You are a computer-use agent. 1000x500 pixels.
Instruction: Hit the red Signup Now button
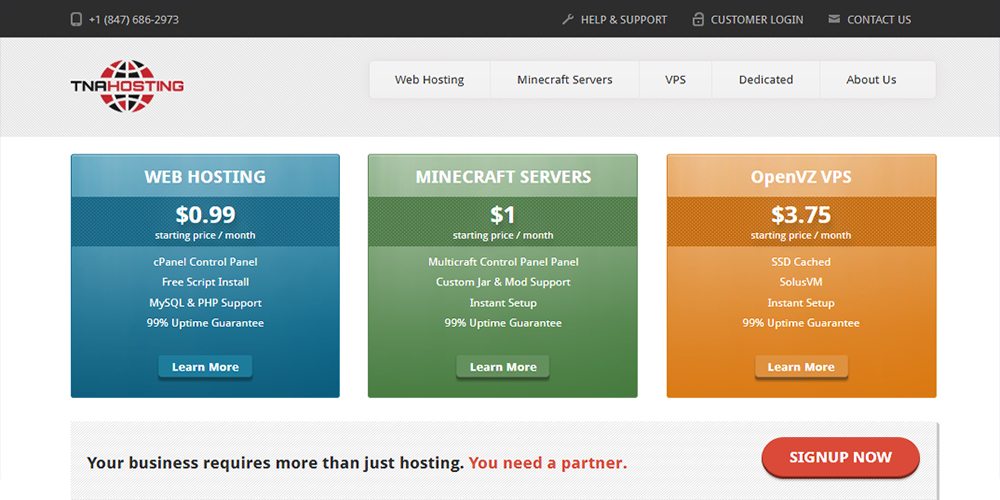coord(840,457)
